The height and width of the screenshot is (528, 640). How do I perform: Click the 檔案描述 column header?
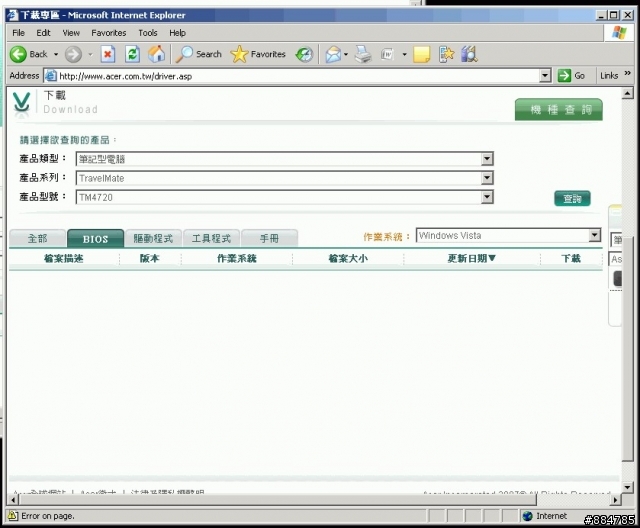coord(64,258)
